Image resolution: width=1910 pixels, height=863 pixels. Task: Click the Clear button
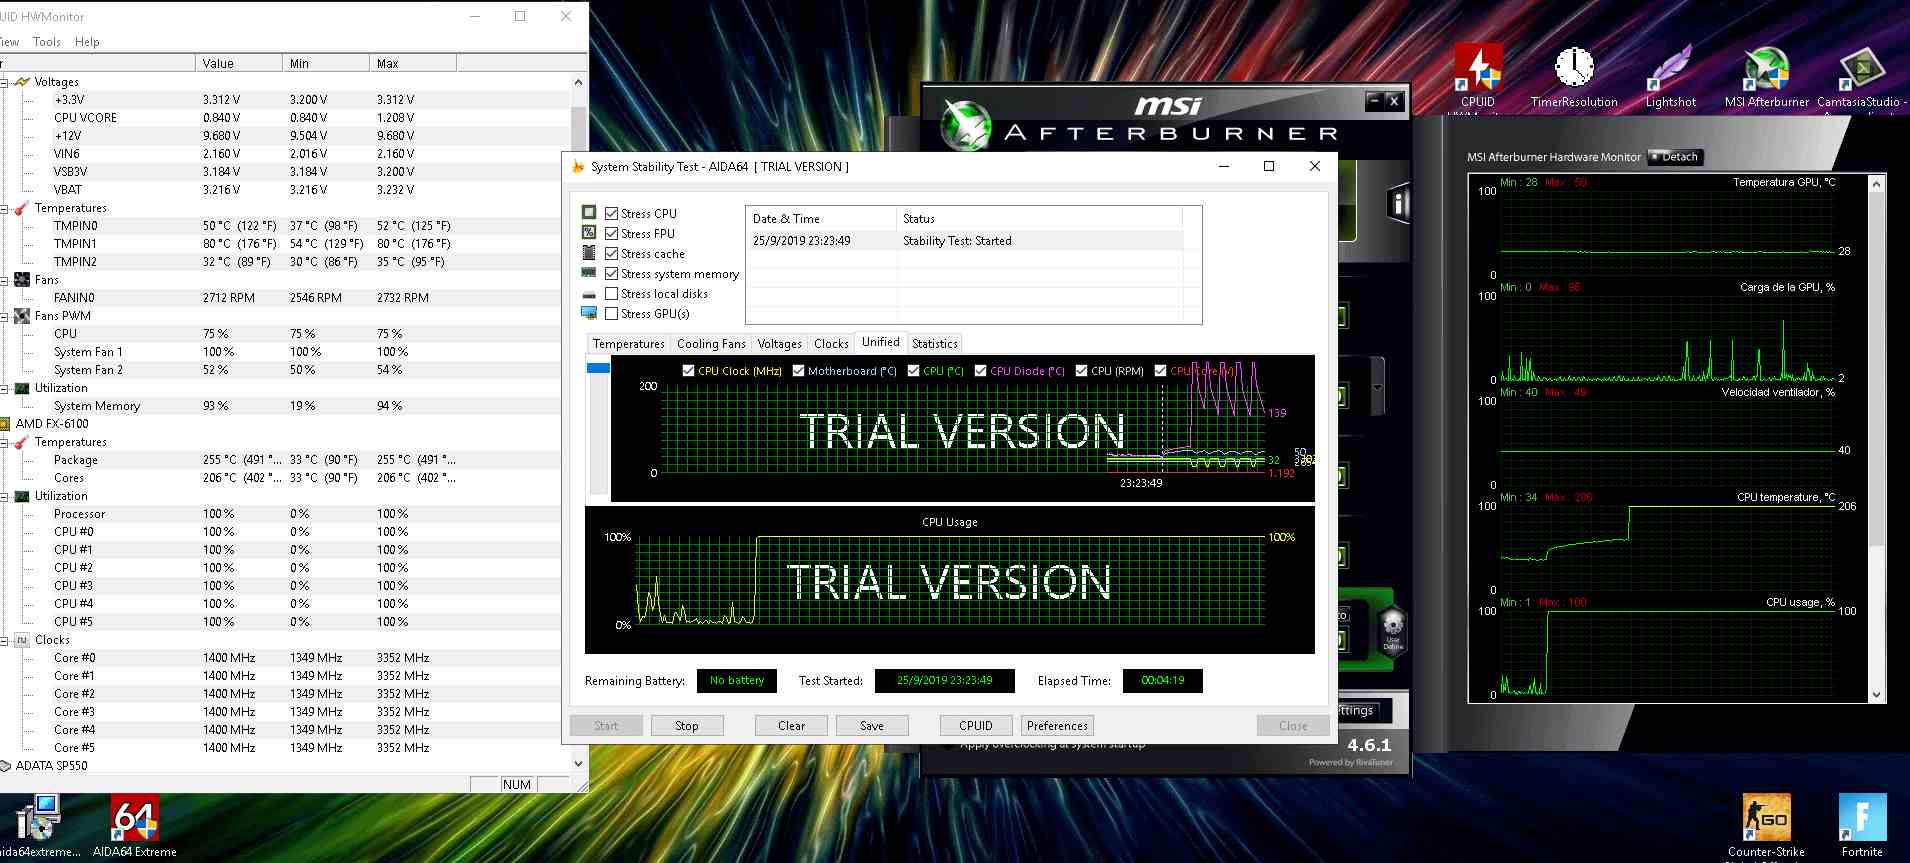click(791, 726)
